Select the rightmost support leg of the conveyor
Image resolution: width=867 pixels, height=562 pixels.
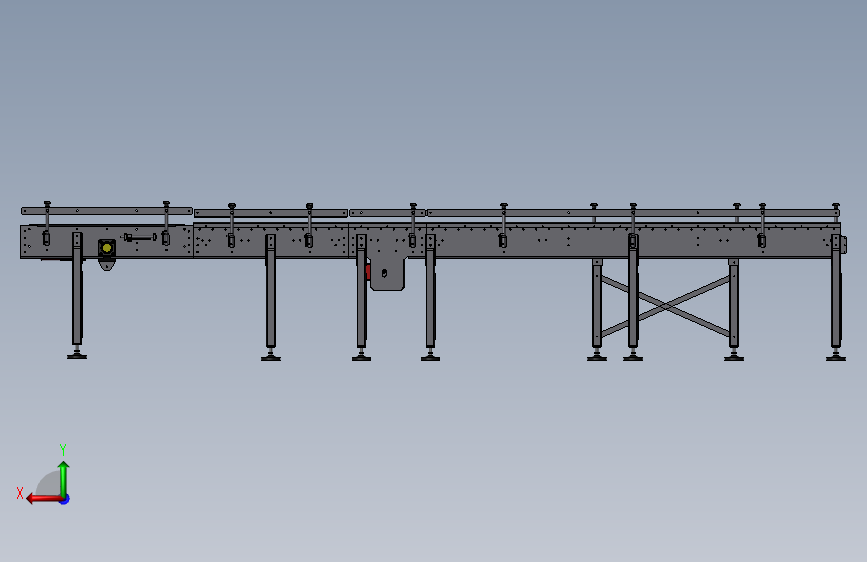click(836, 292)
